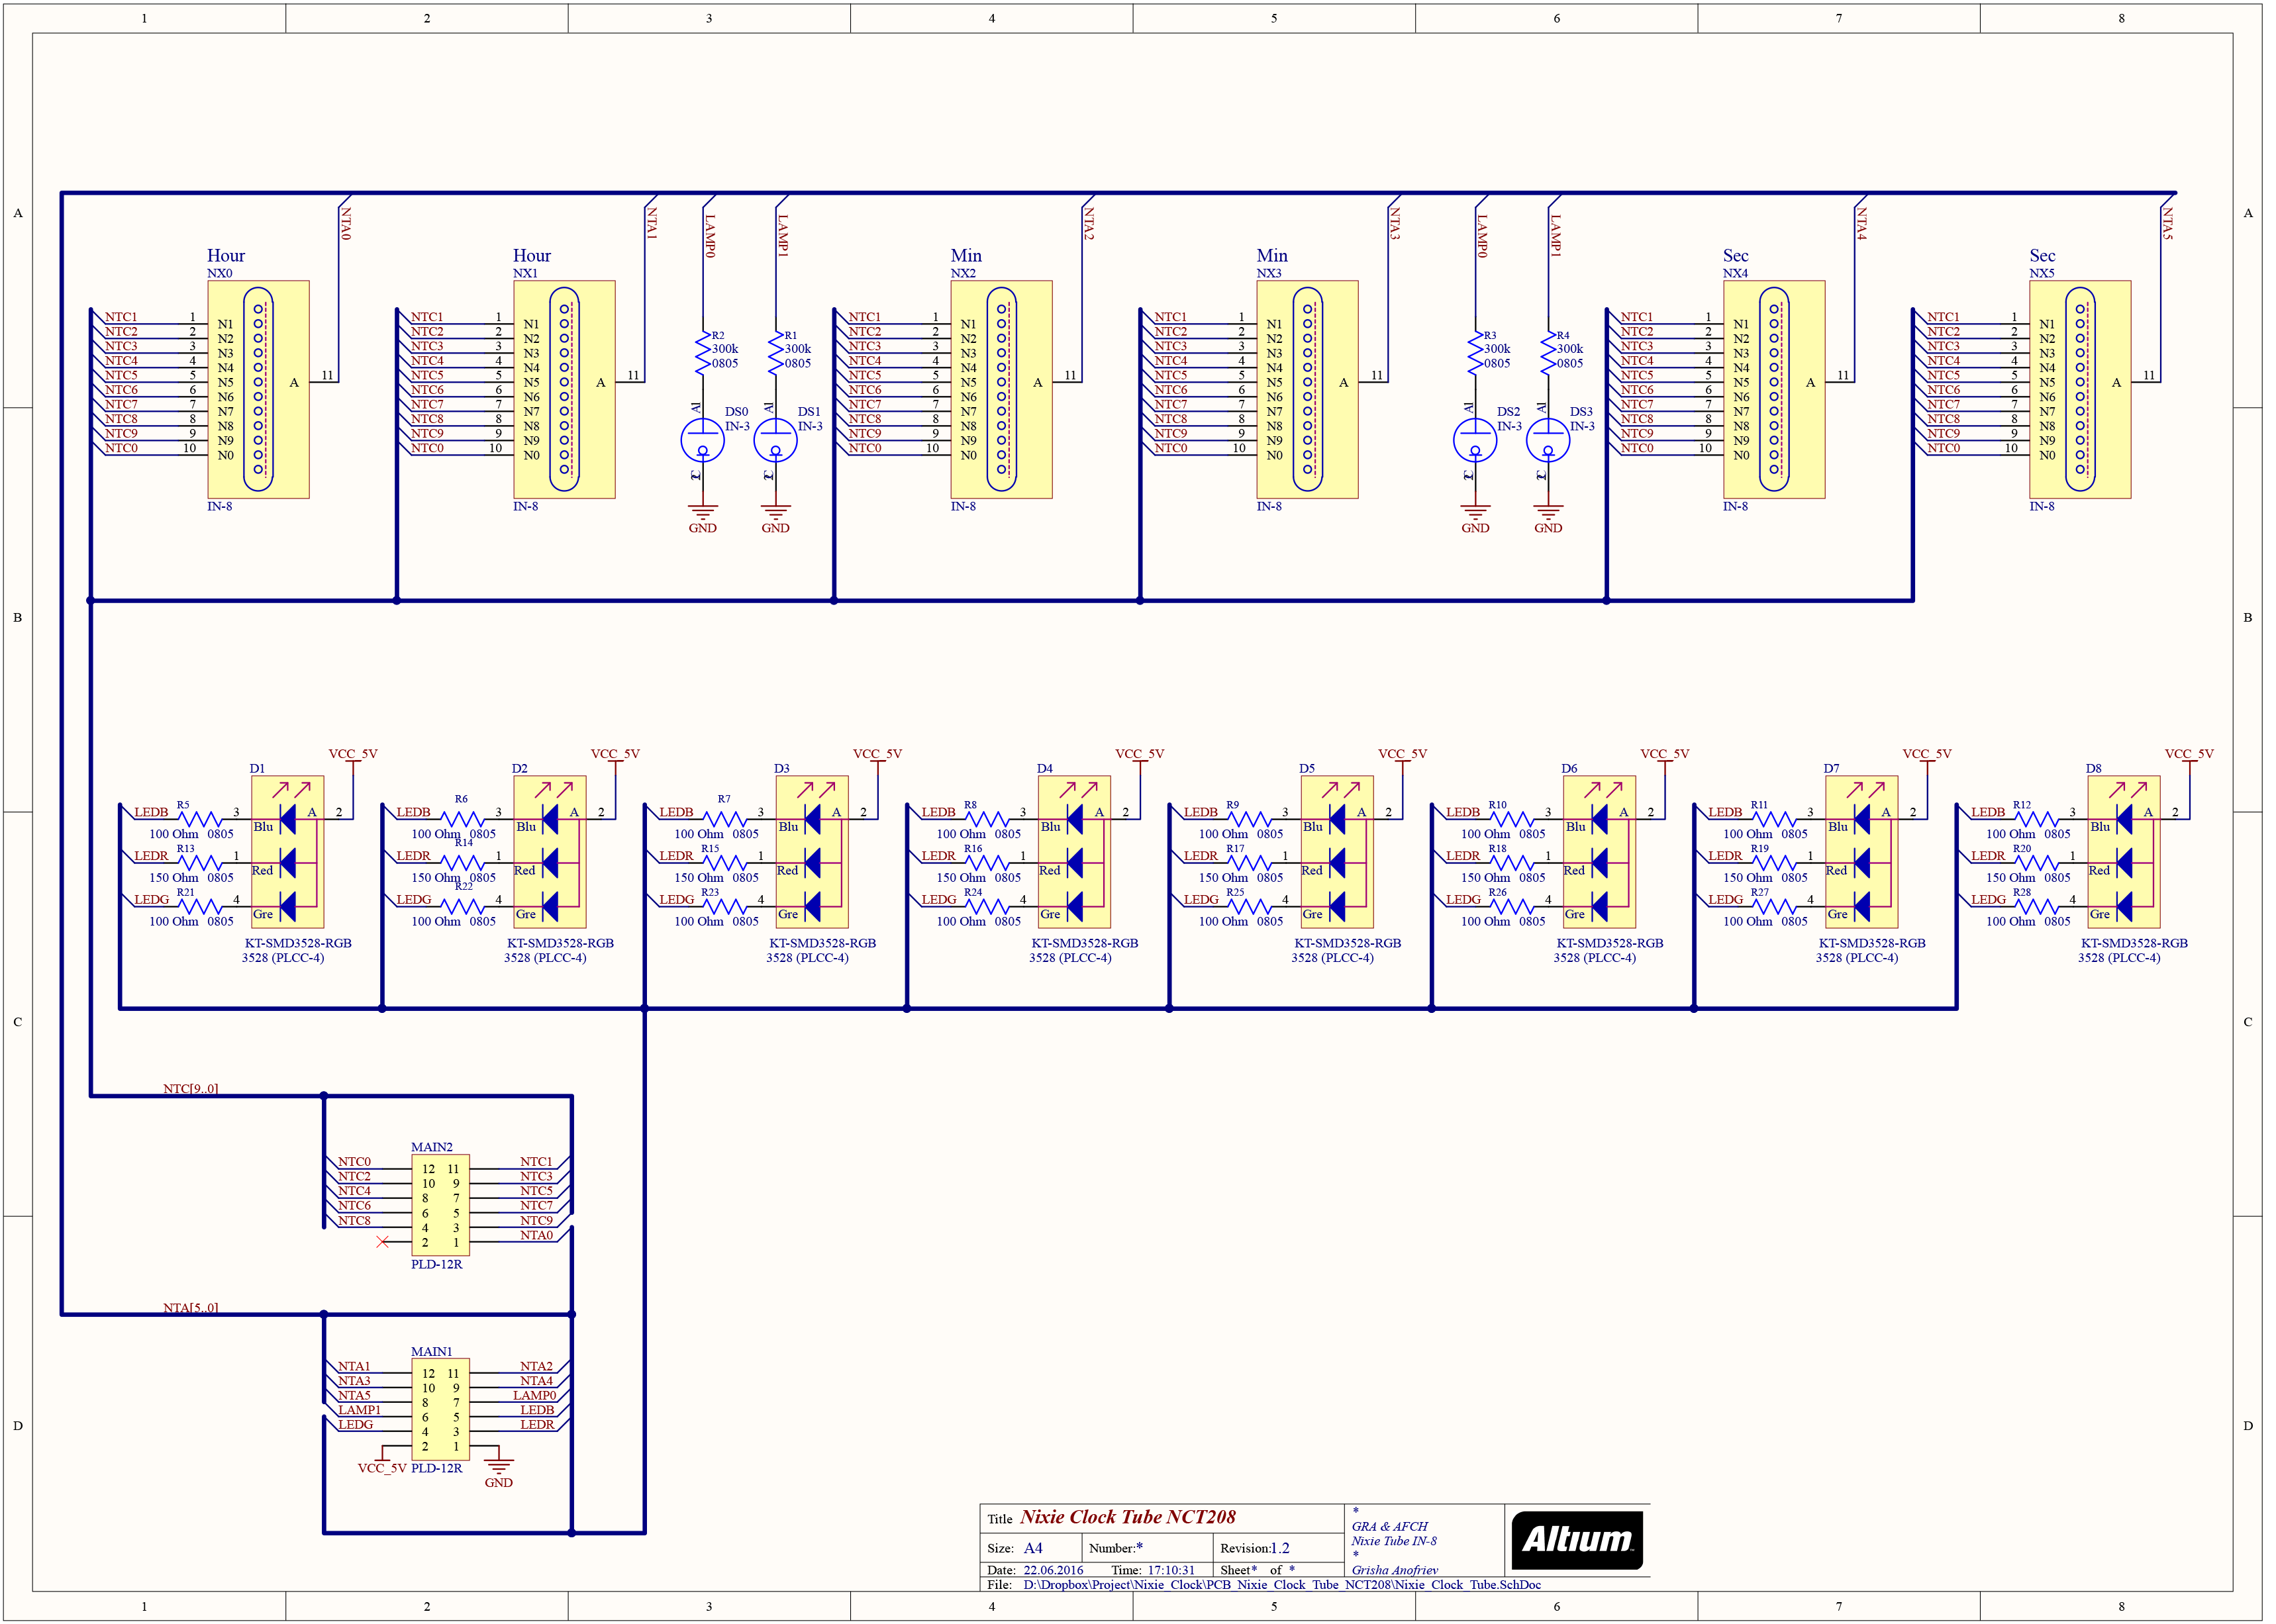The height and width of the screenshot is (1624, 2276).
Task: Click the DS3 IN-3 neon lamp symbol
Action: coord(1547,440)
